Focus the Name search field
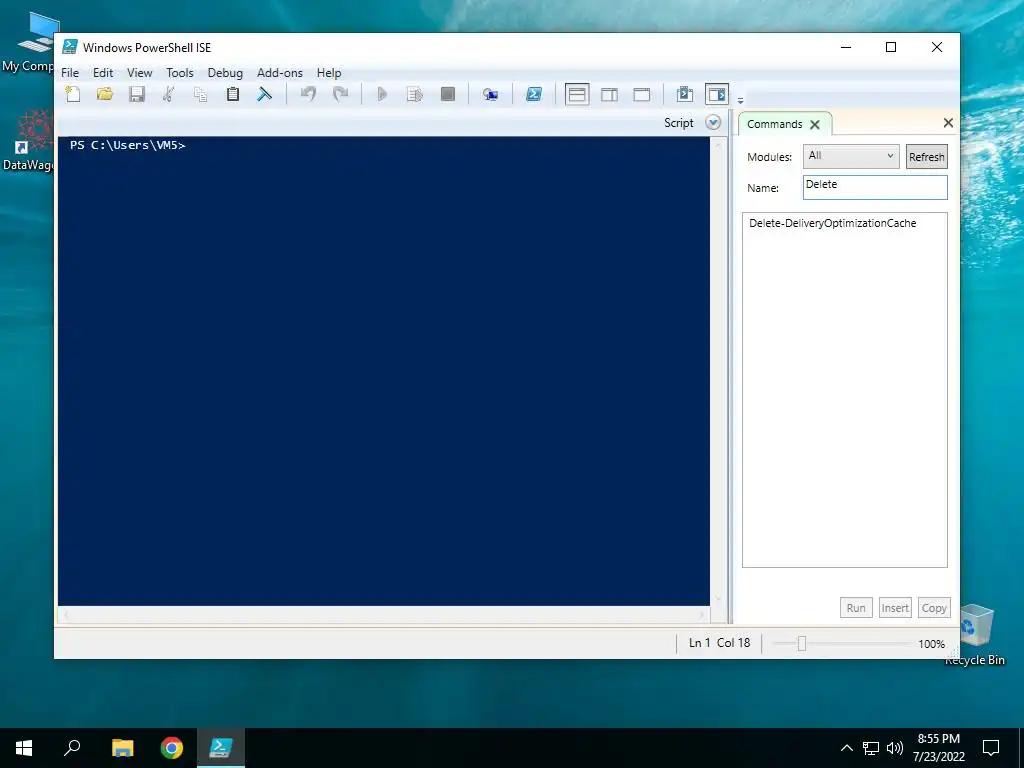 point(875,187)
